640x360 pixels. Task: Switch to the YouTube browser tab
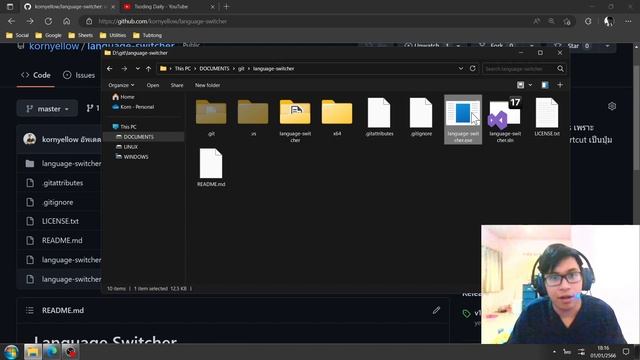pos(167,7)
